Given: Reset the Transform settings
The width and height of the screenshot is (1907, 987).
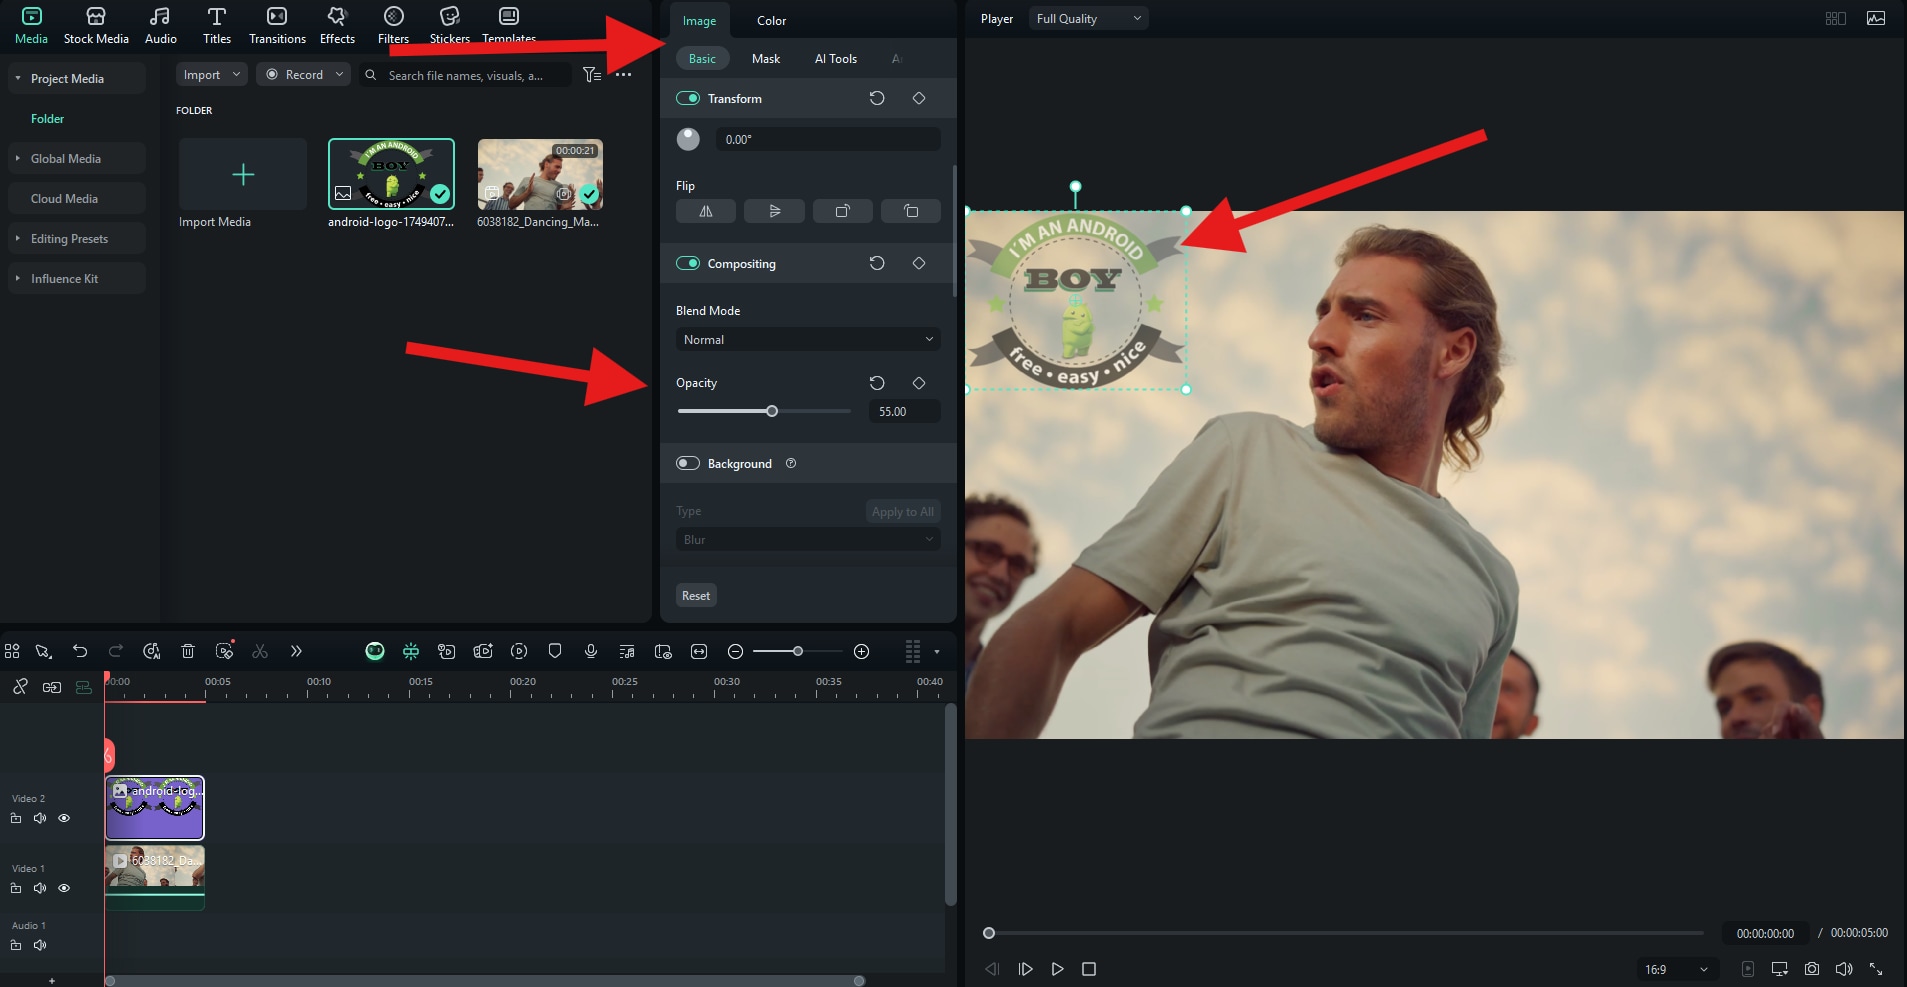Looking at the screenshot, I should coord(877,98).
